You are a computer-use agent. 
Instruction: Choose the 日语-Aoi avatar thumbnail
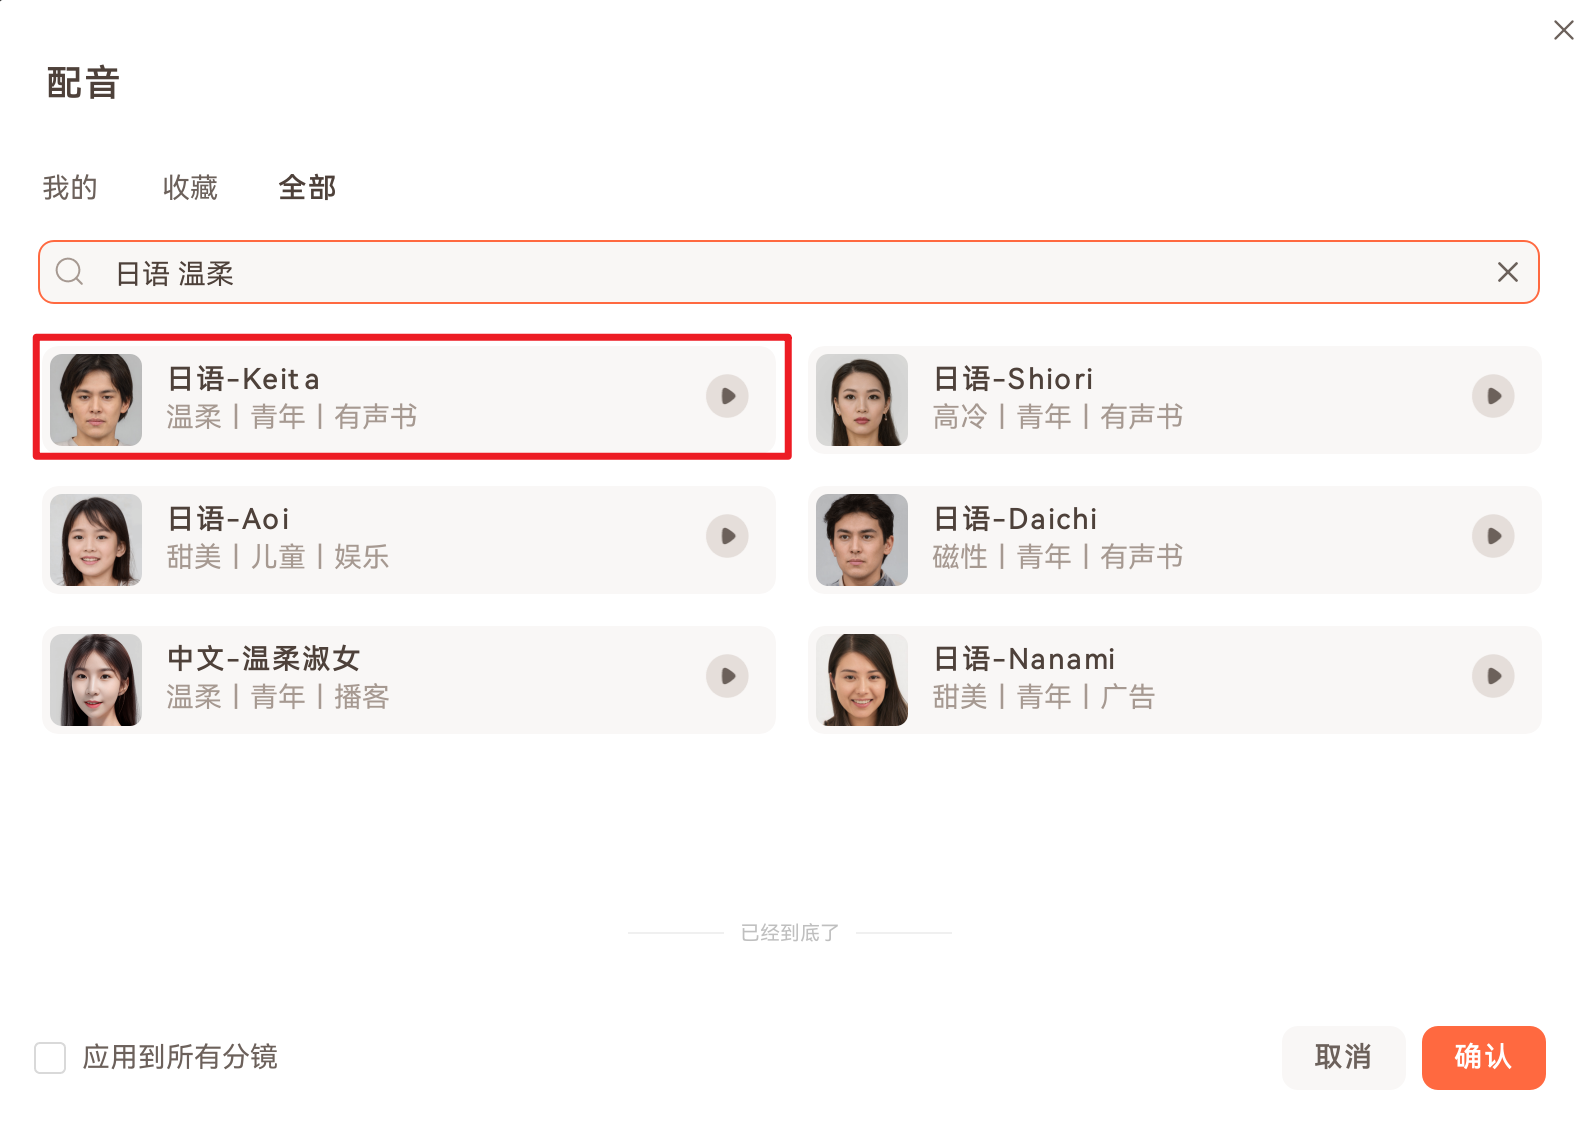[96, 539]
